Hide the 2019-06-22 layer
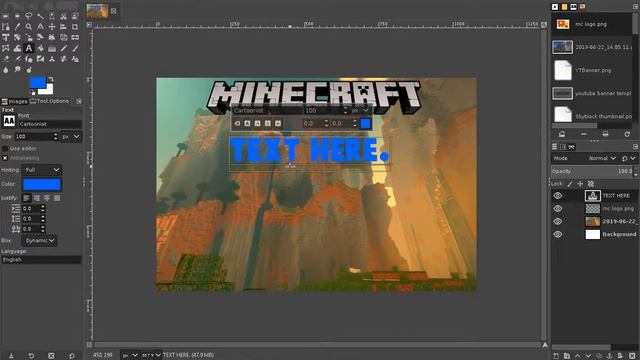The width and height of the screenshot is (640, 360). click(558, 222)
